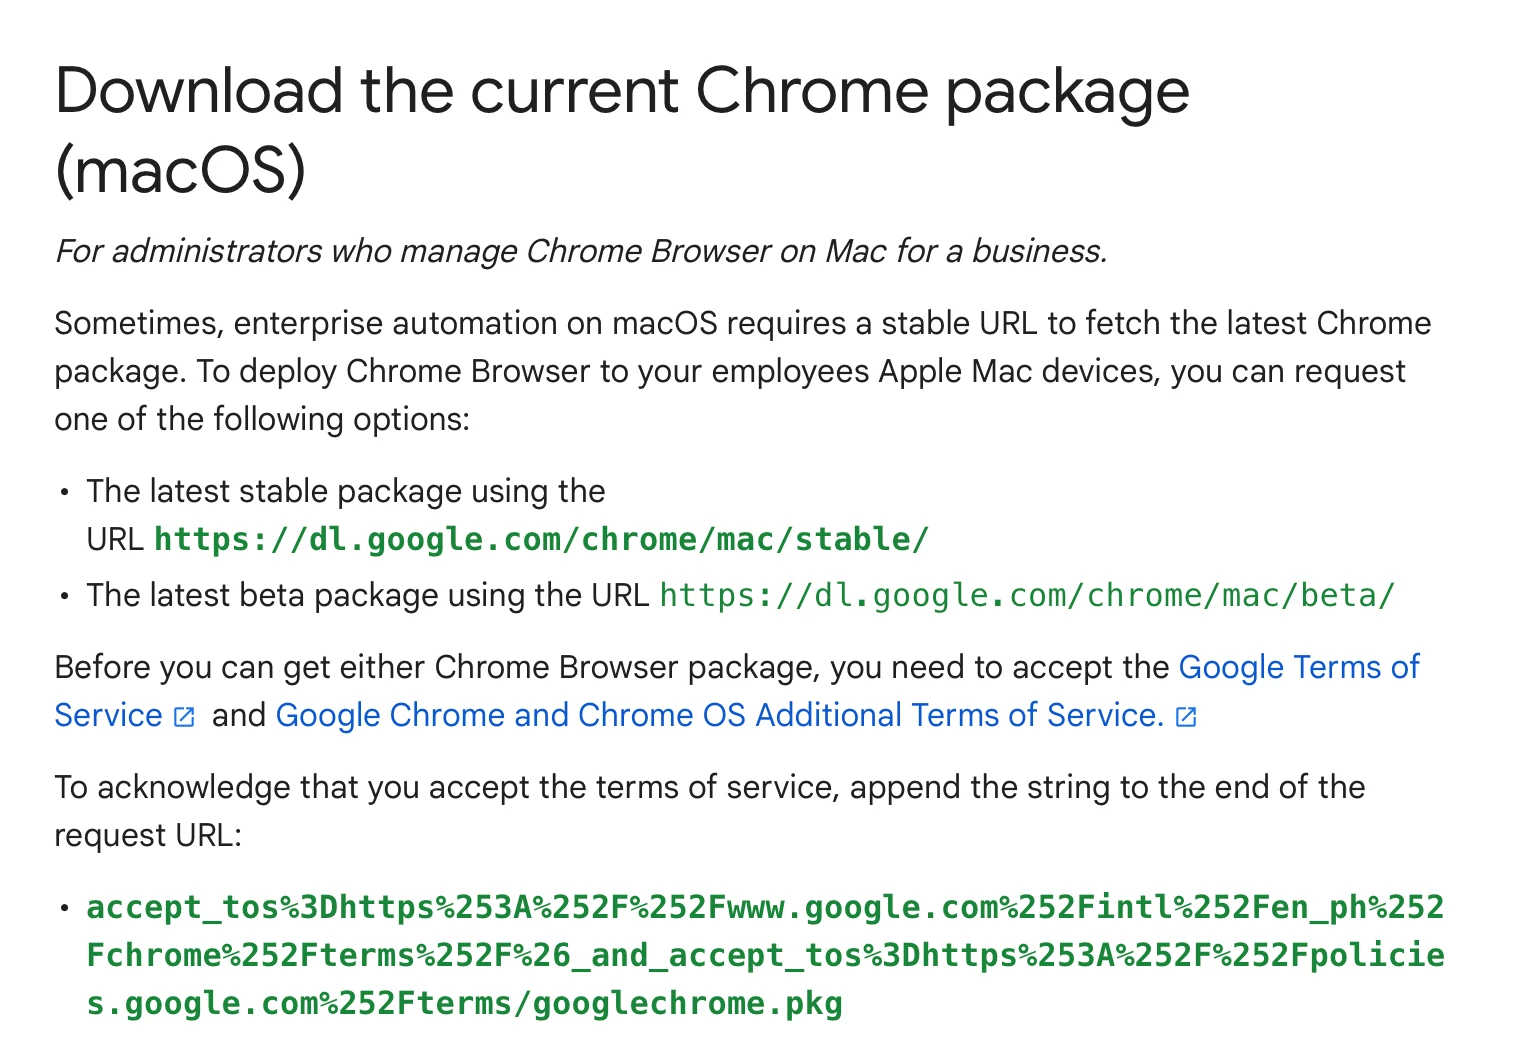Click the italic line 'For administrators who manage Chrome Browser'
Screen dimensions: 1524x1060
[x=581, y=250]
